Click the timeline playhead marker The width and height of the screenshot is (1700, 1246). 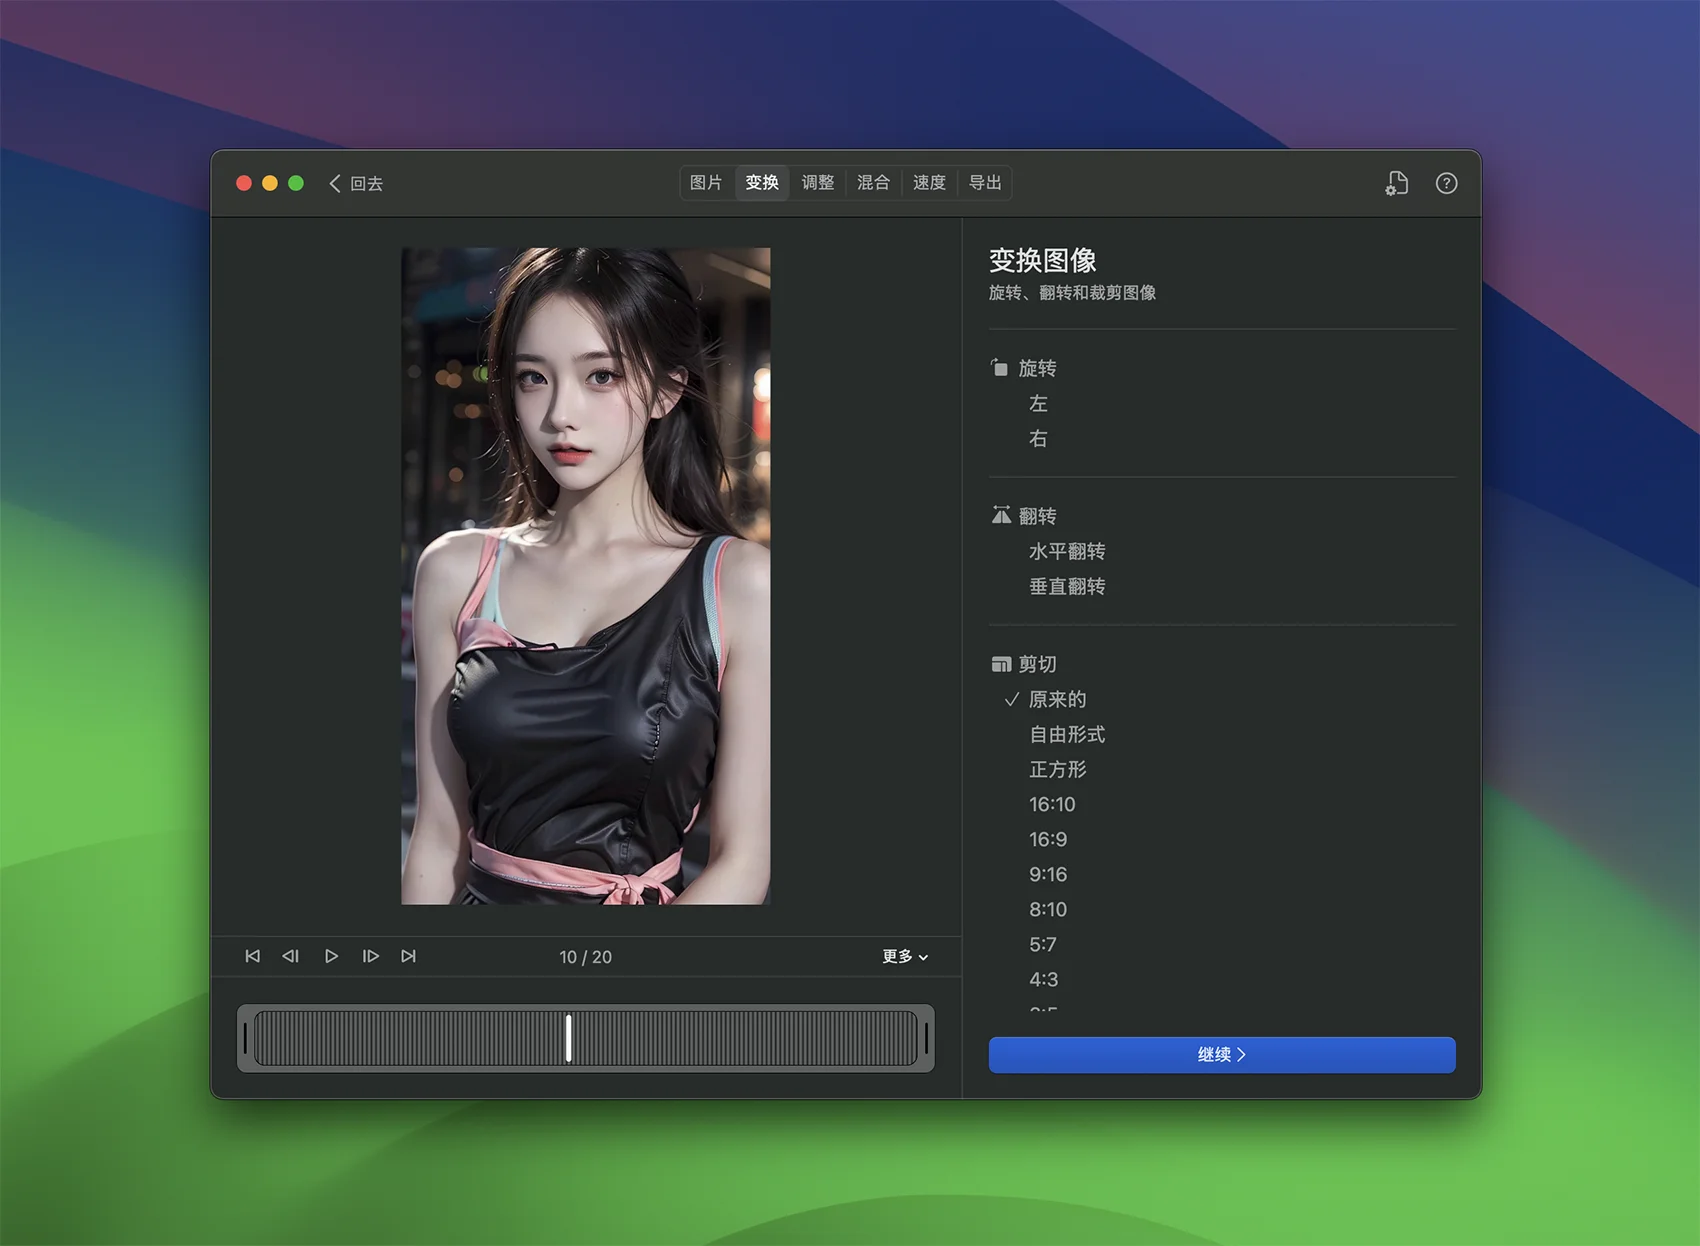pos(568,1038)
